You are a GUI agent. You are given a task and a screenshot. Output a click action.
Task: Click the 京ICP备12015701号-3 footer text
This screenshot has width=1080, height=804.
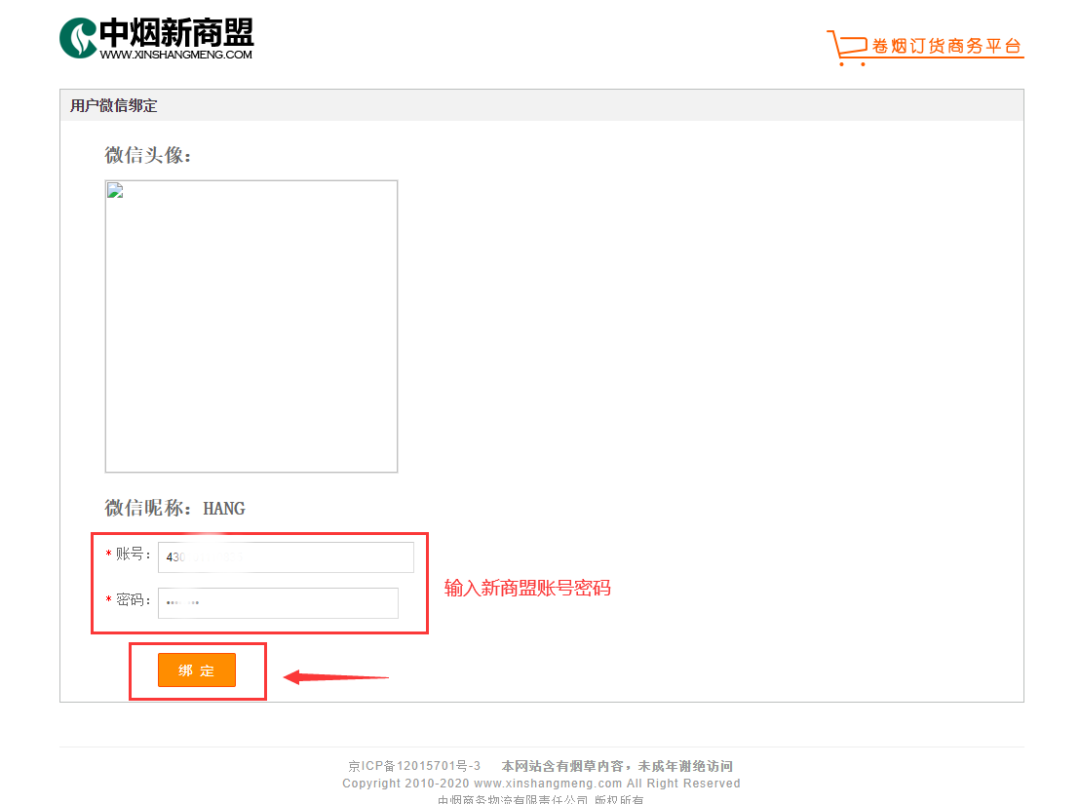415,765
